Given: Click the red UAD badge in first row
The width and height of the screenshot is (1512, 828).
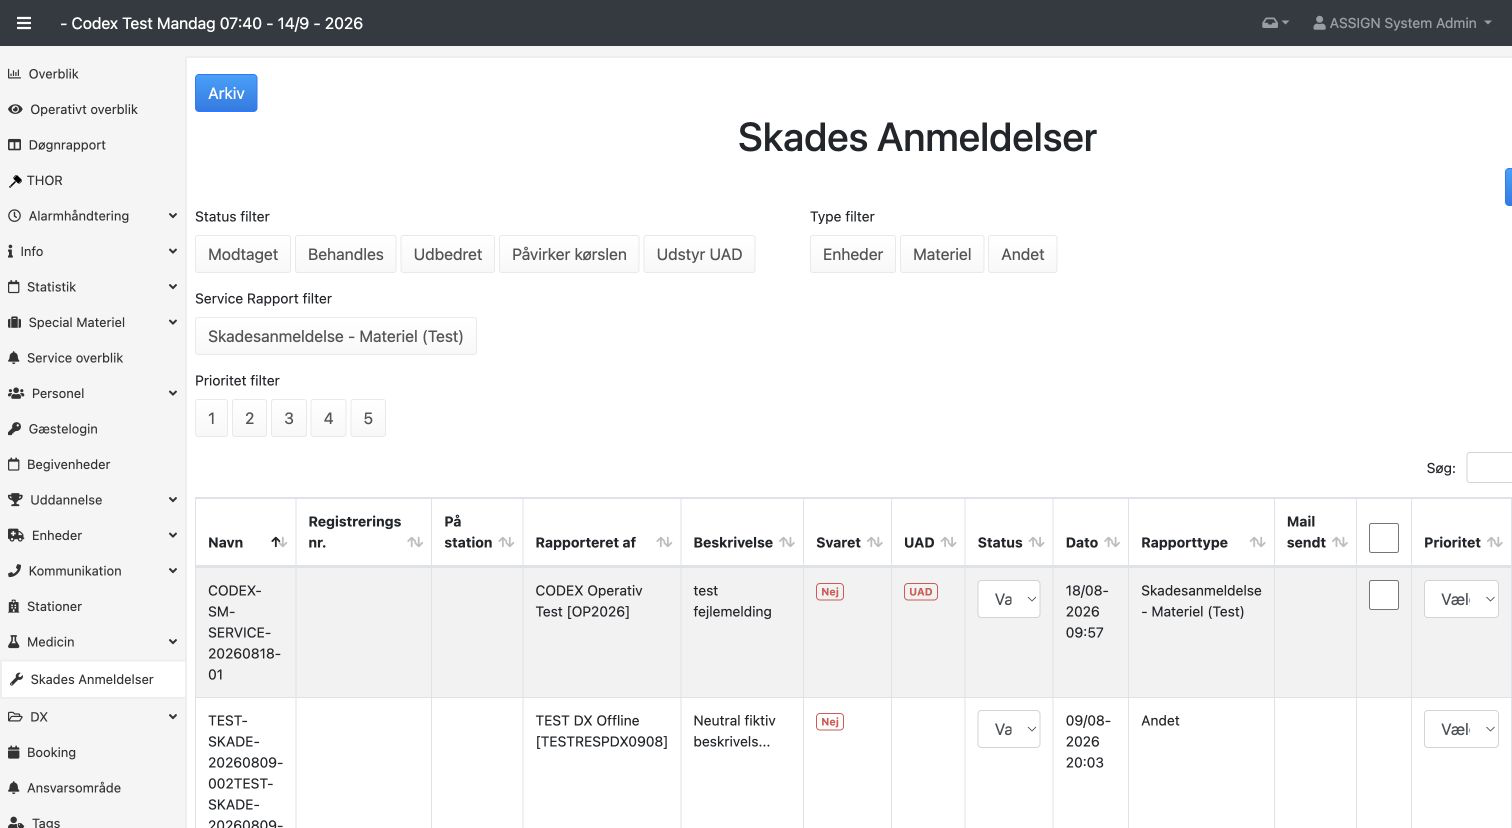Looking at the screenshot, I should pyautogui.click(x=921, y=592).
